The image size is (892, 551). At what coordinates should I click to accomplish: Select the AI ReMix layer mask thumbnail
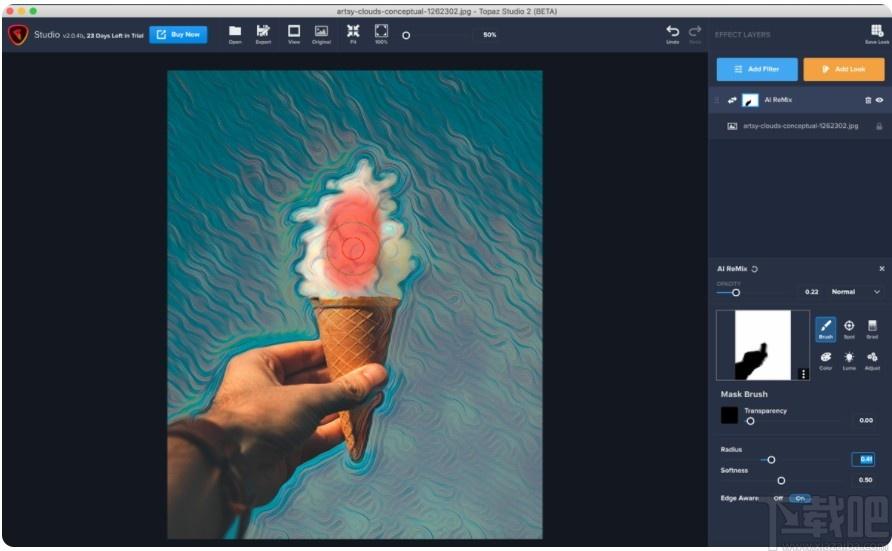[750, 100]
